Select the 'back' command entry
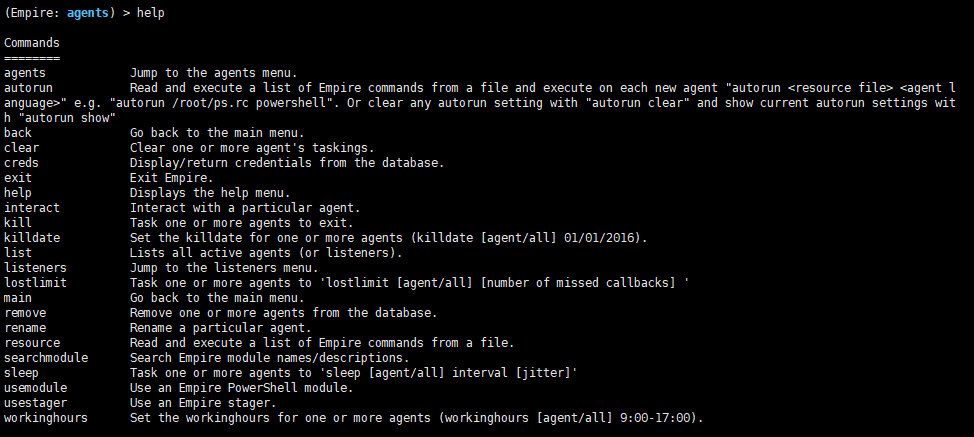This screenshot has width=974, height=437. pyautogui.click(x=18, y=133)
